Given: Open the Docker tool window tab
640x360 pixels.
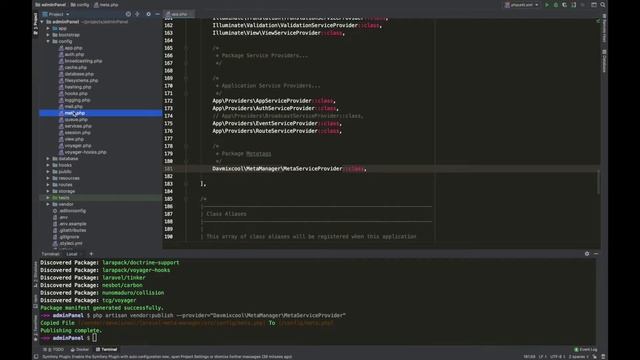Looking at the screenshot, I should [x=80, y=350].
